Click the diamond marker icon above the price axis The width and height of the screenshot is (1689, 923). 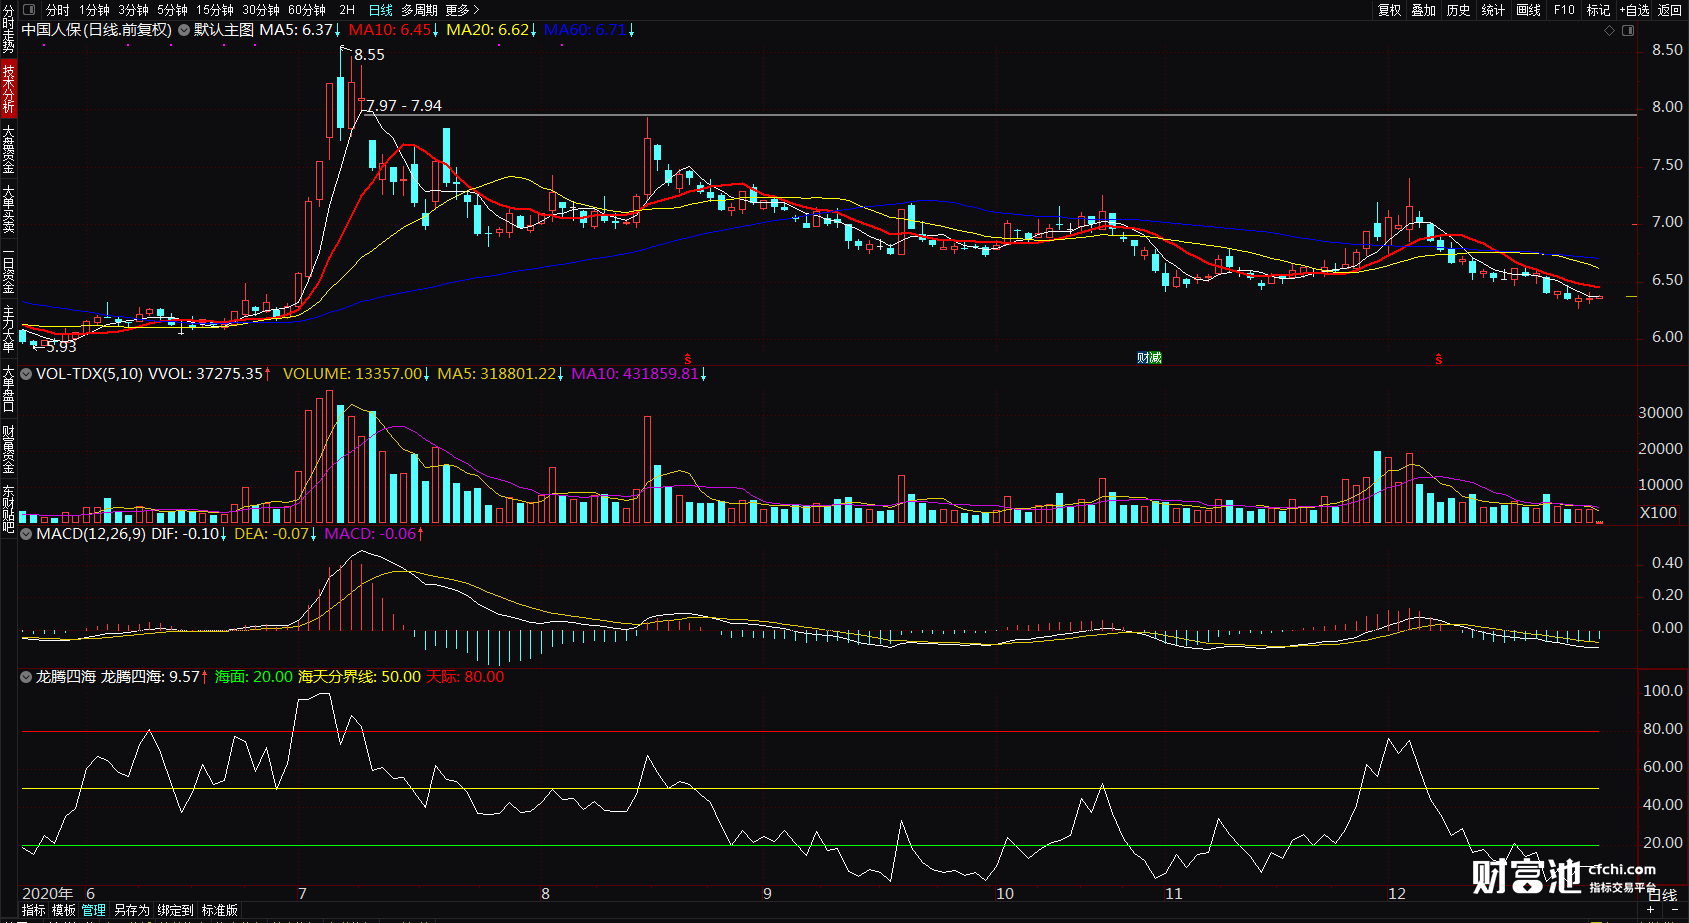point(1609,31)
